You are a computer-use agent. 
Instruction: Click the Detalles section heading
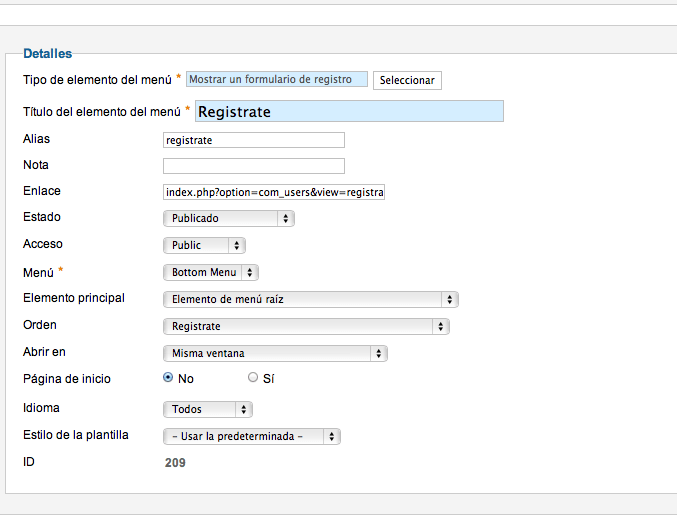(47, 54)
